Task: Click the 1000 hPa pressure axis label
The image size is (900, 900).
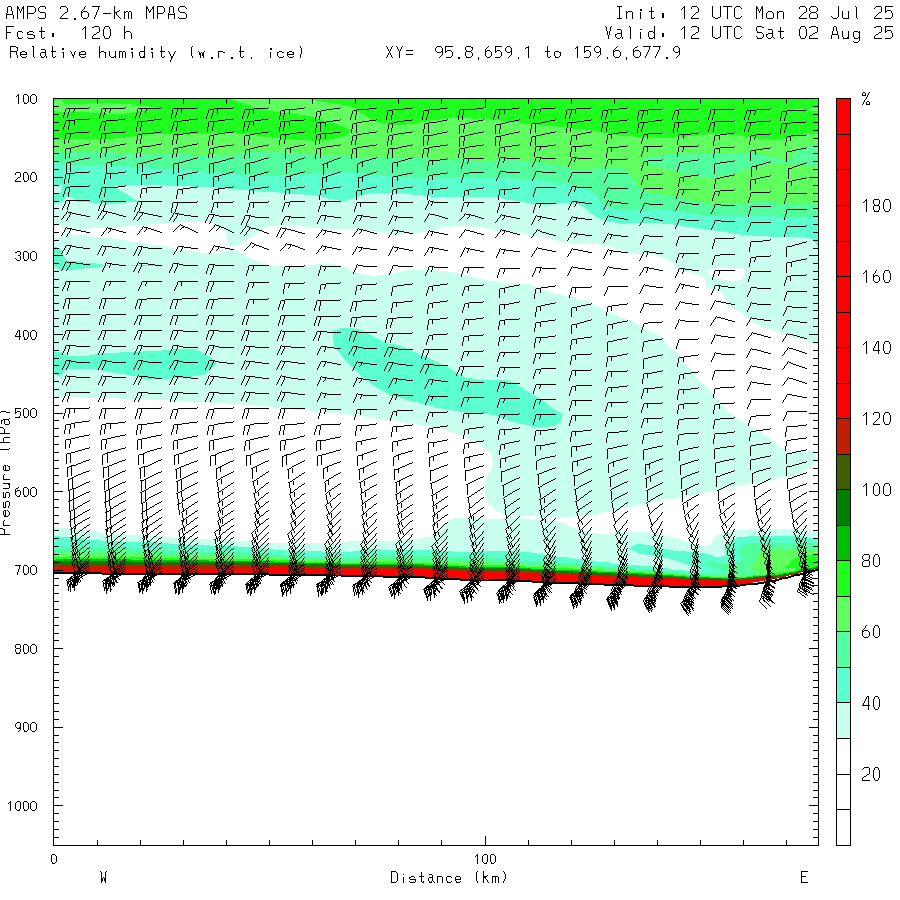Action: (x=22, y=806)
